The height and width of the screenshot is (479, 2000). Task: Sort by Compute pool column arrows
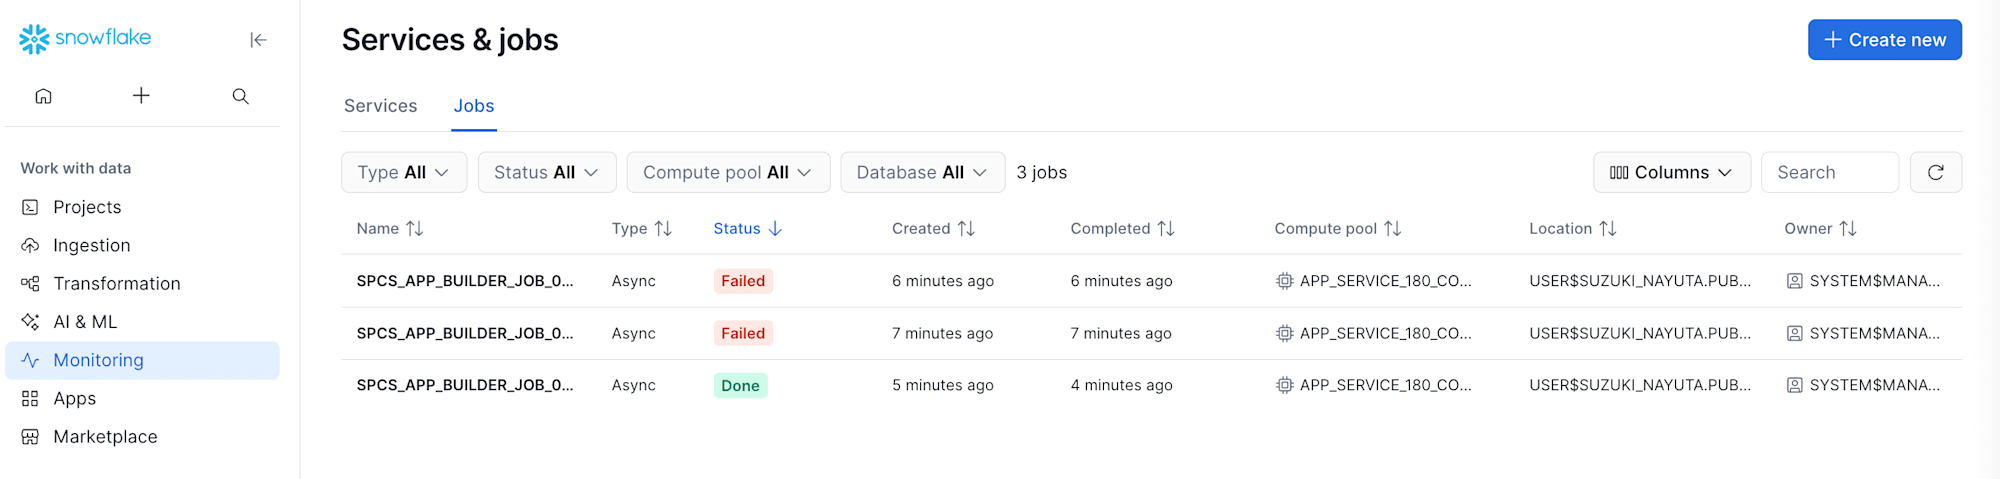[x=1392, y=229]
